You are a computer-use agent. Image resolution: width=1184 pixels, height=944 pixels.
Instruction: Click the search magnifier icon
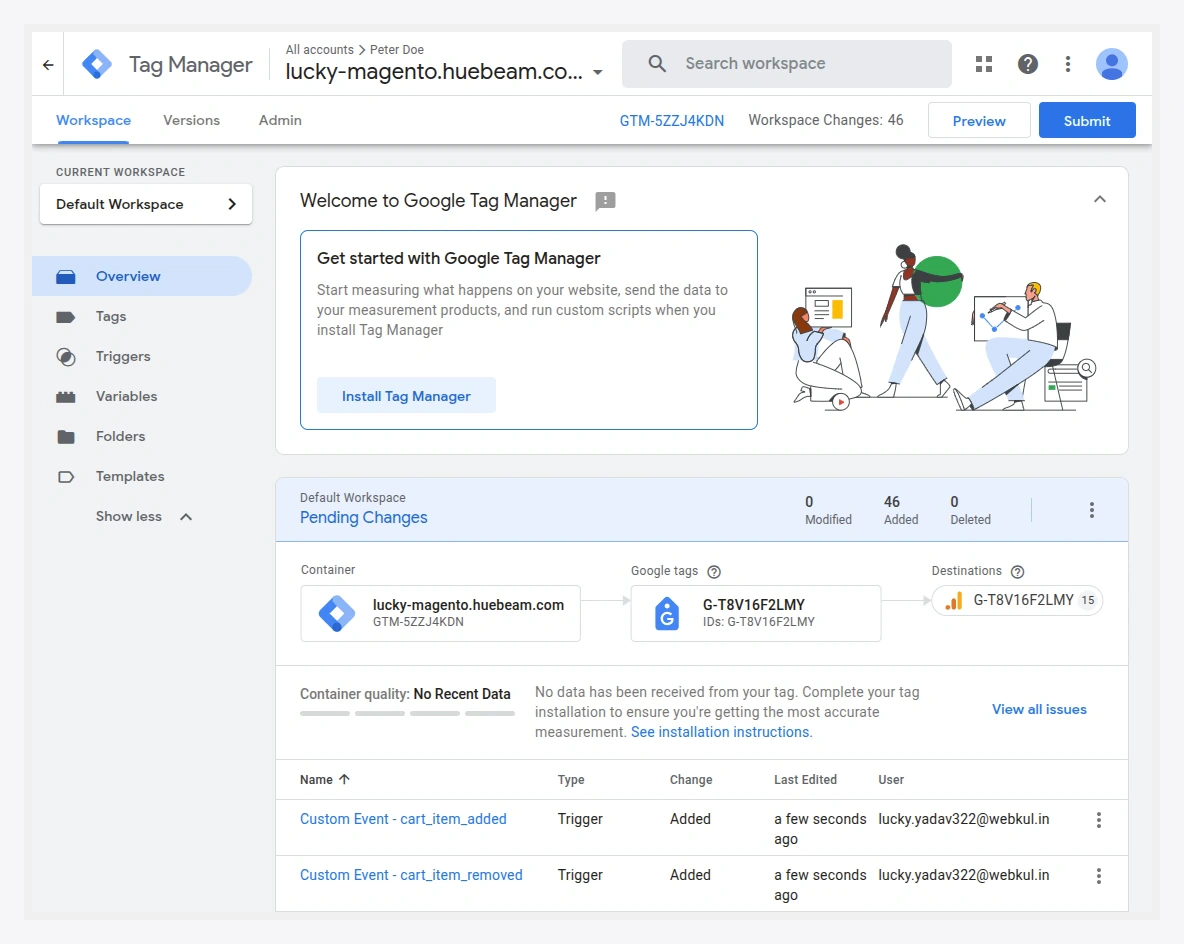657,63
